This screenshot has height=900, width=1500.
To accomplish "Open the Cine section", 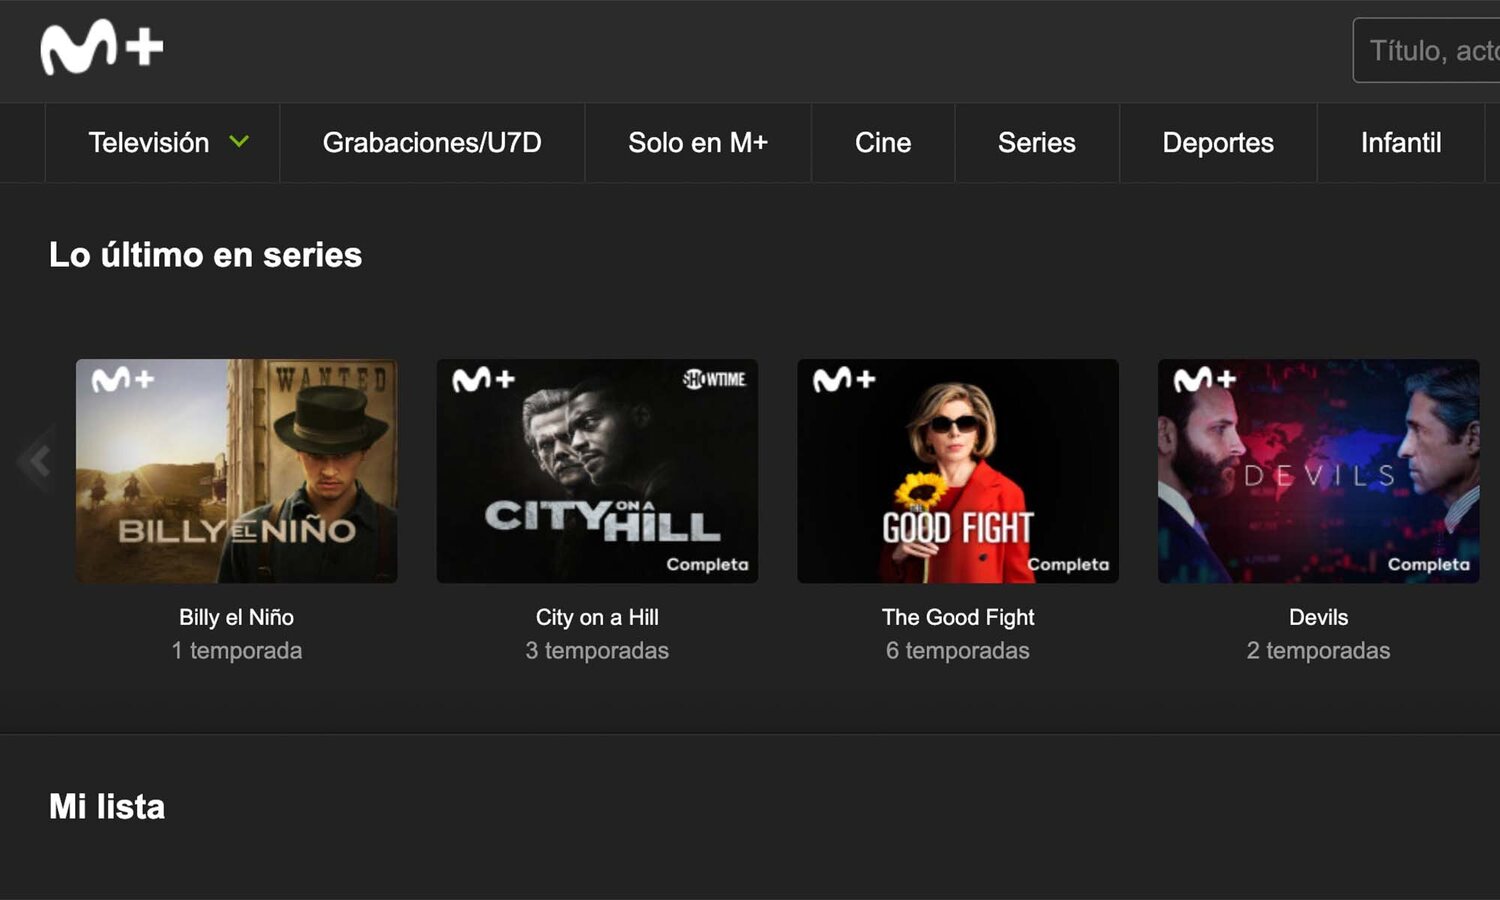I will (882, 143).
